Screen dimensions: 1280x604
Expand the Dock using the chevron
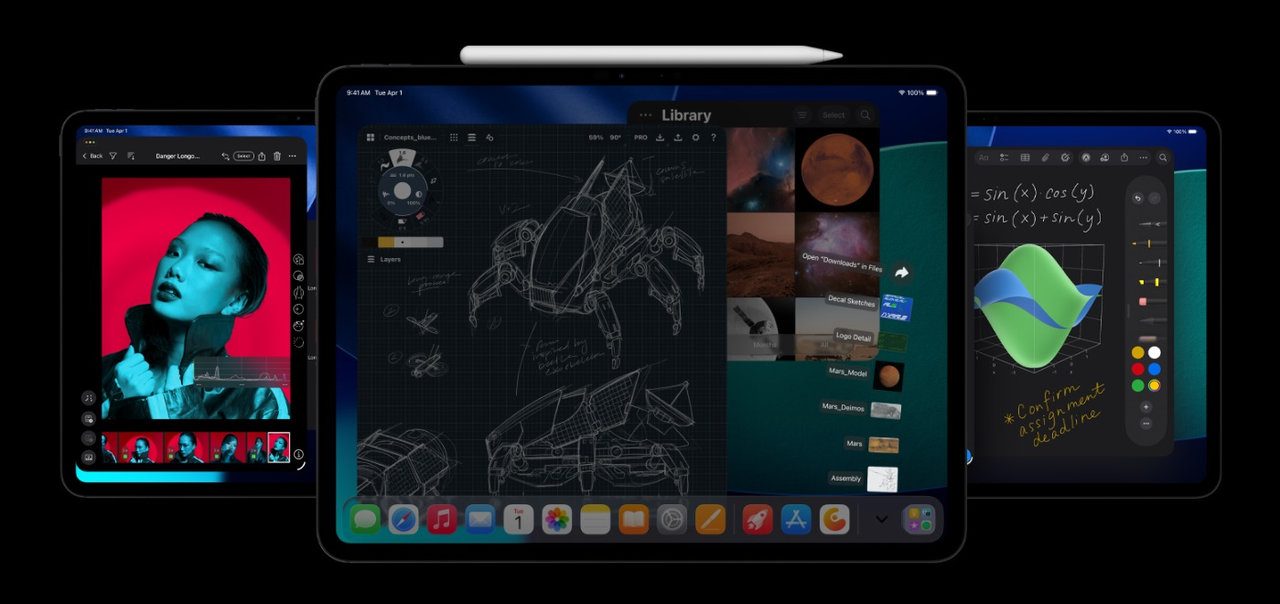(880, 520)
